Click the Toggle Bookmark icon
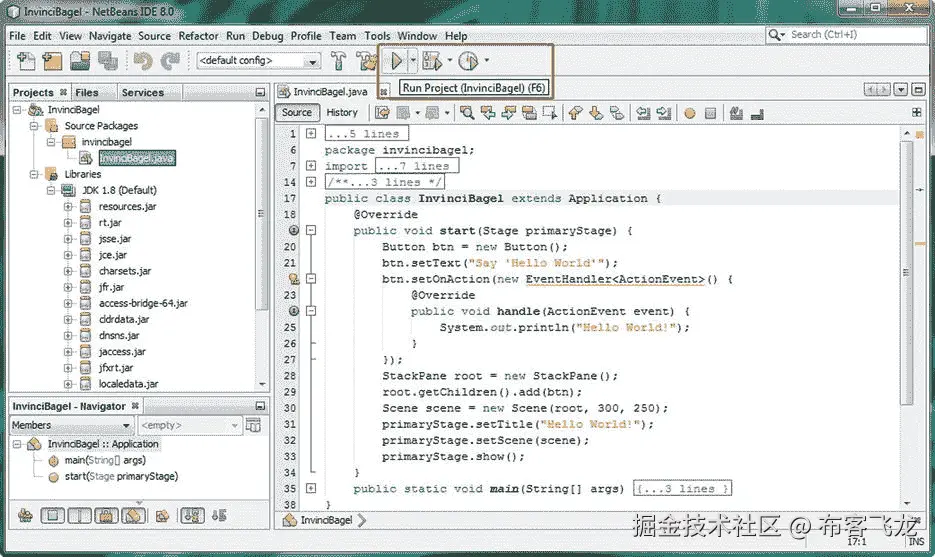This screenshot has width=935, height=557. click(617, 113)
